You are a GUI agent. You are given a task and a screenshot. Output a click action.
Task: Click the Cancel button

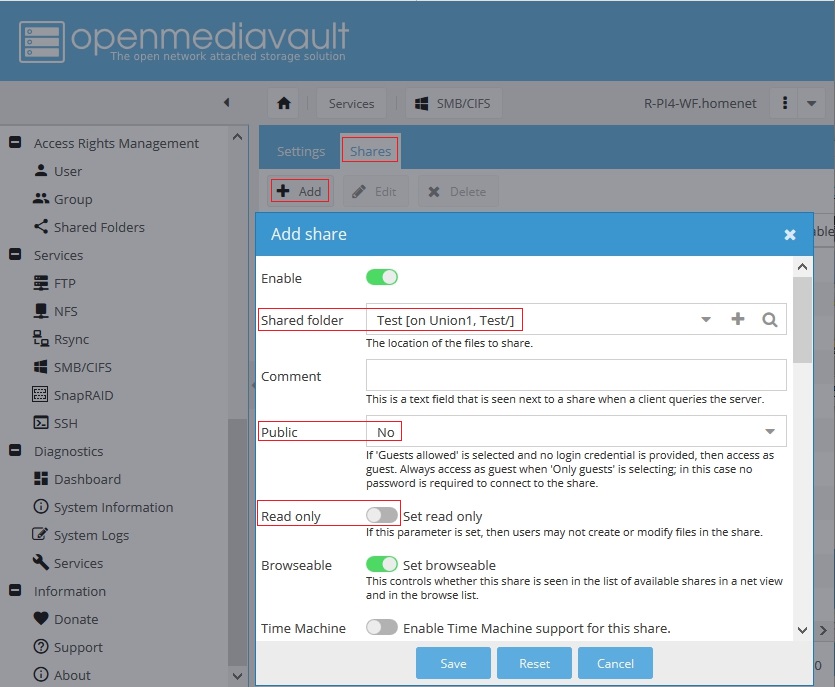click(615, 663)
